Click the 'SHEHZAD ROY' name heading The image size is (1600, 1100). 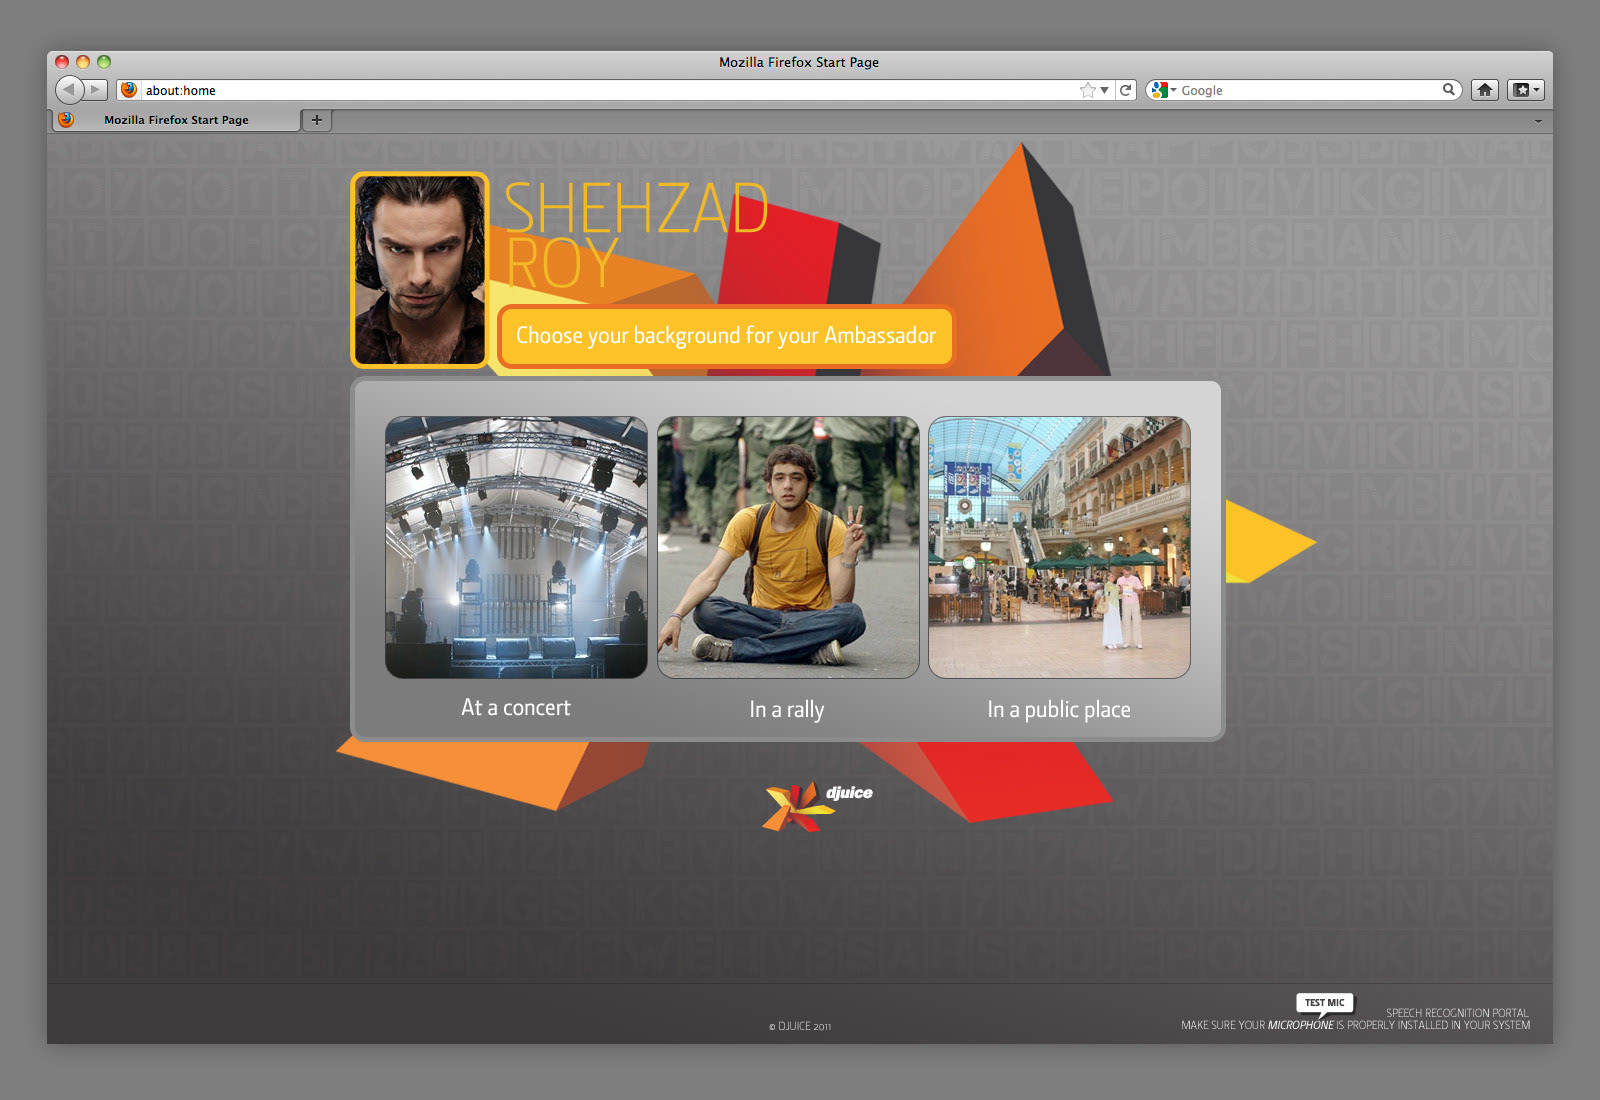click(636, 235)
